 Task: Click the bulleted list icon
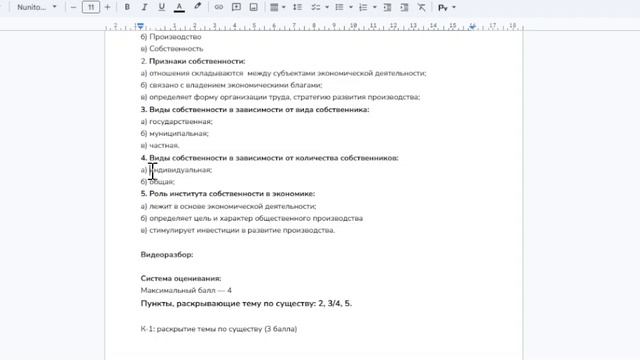click(x=339, y=7)
